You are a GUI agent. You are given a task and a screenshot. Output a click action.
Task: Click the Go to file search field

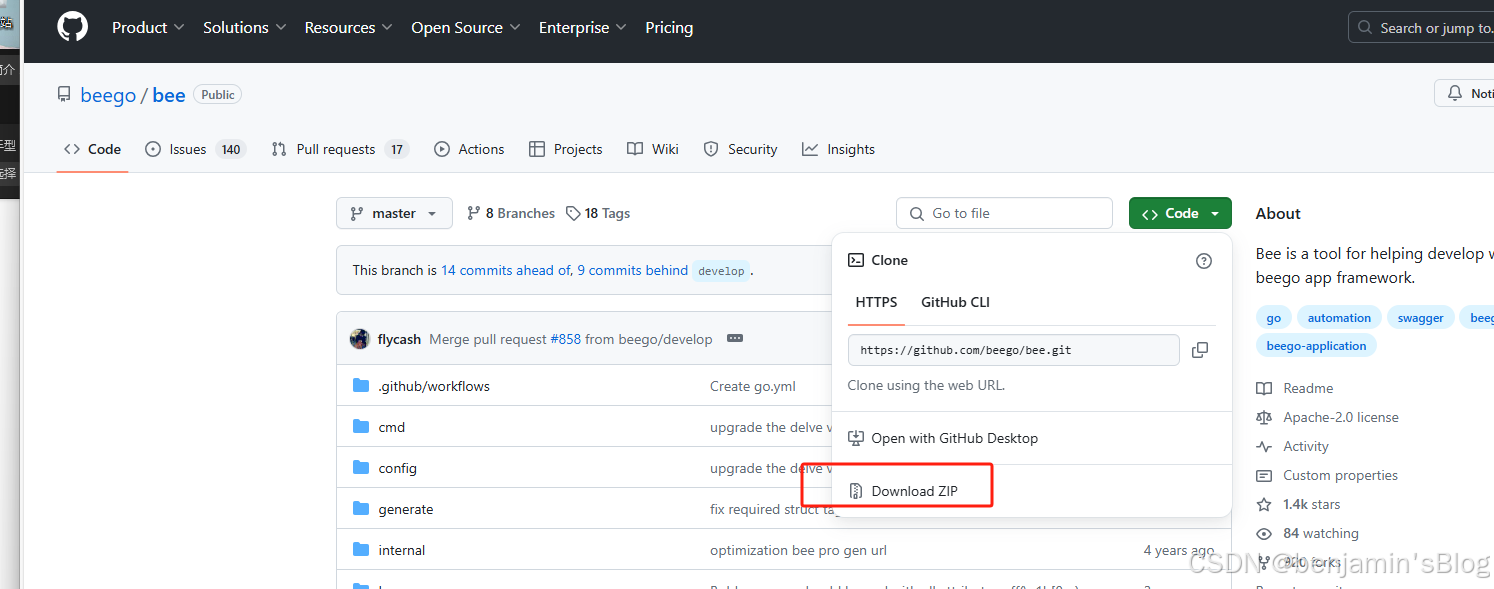pyautogui.click(x=1004, y=213)
